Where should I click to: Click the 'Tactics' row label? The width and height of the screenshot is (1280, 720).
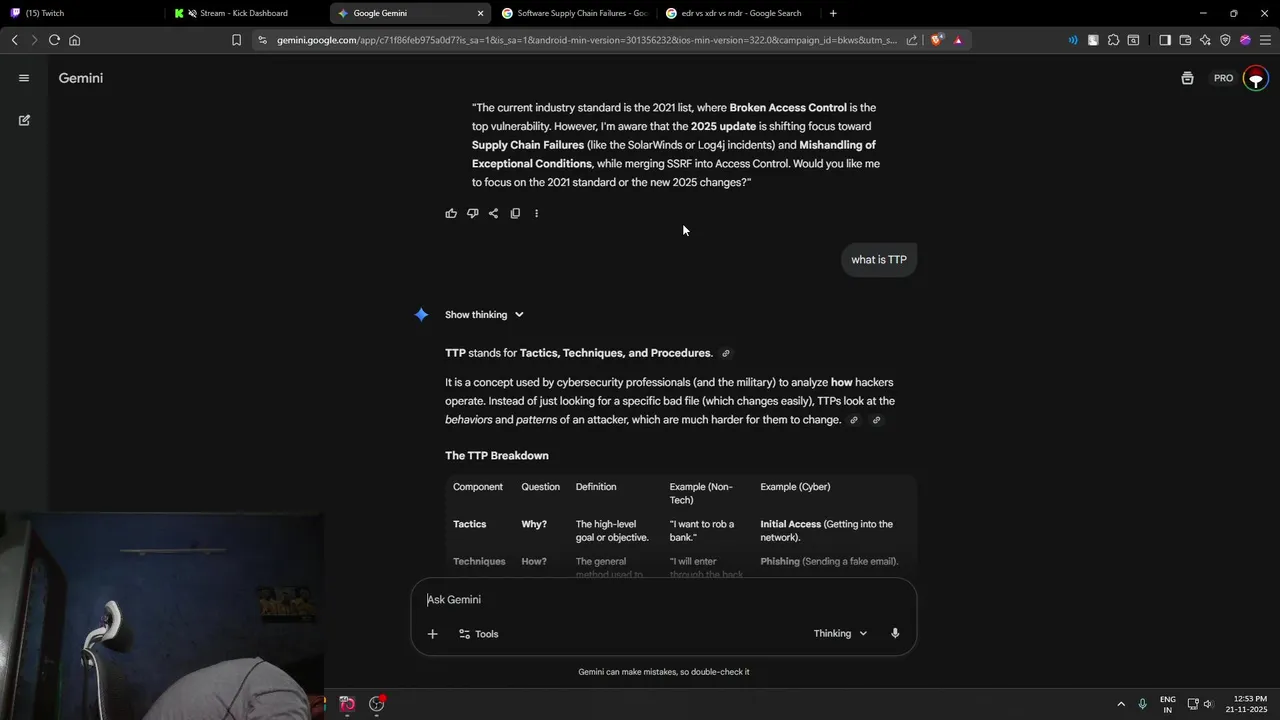coord(469,524)
